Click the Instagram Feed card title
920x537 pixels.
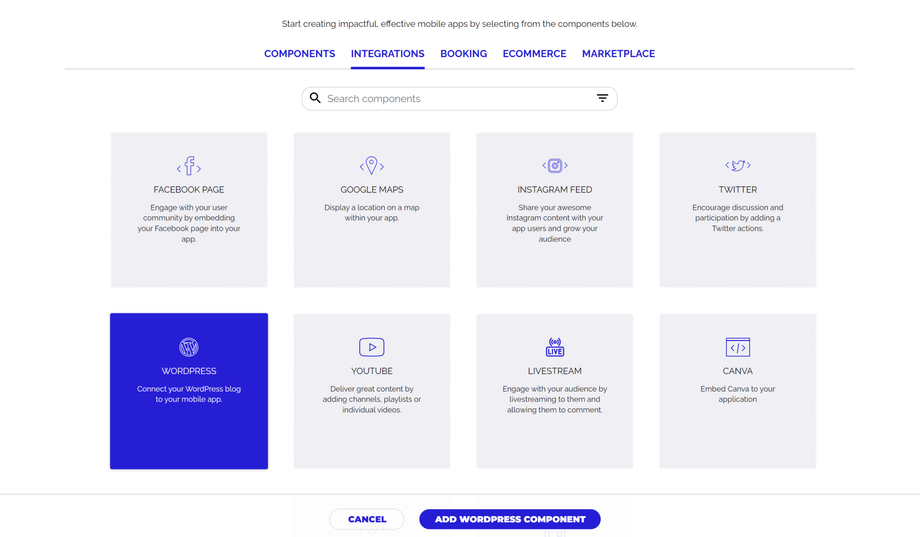(554, 190)
